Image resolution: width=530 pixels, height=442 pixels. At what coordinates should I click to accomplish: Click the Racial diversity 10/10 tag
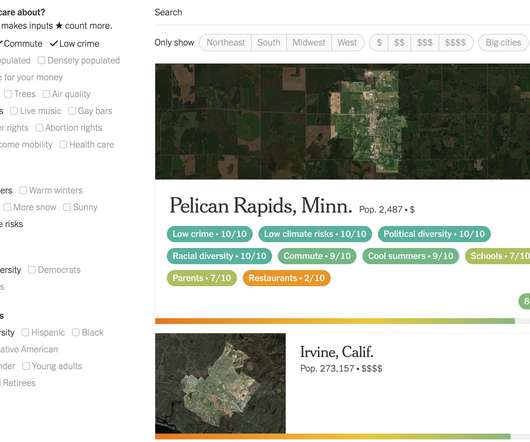[x=219, y=256]
